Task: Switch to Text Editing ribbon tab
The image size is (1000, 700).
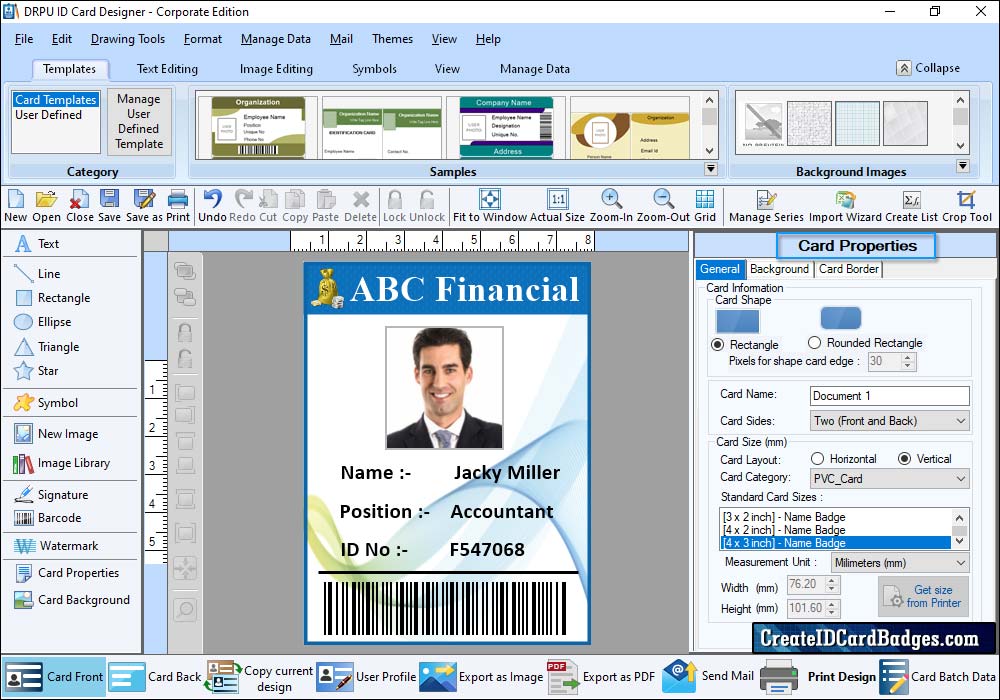Action: 167,69
